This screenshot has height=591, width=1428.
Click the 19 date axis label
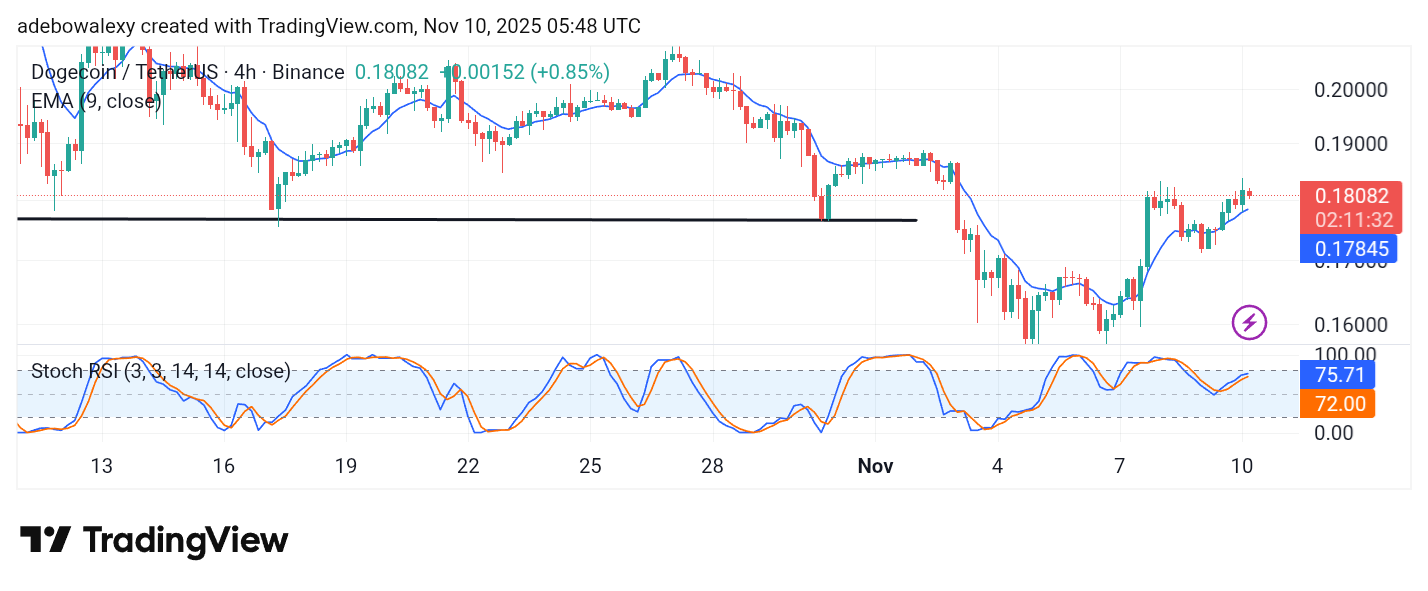pyautogui.click(x=346, y=466)
